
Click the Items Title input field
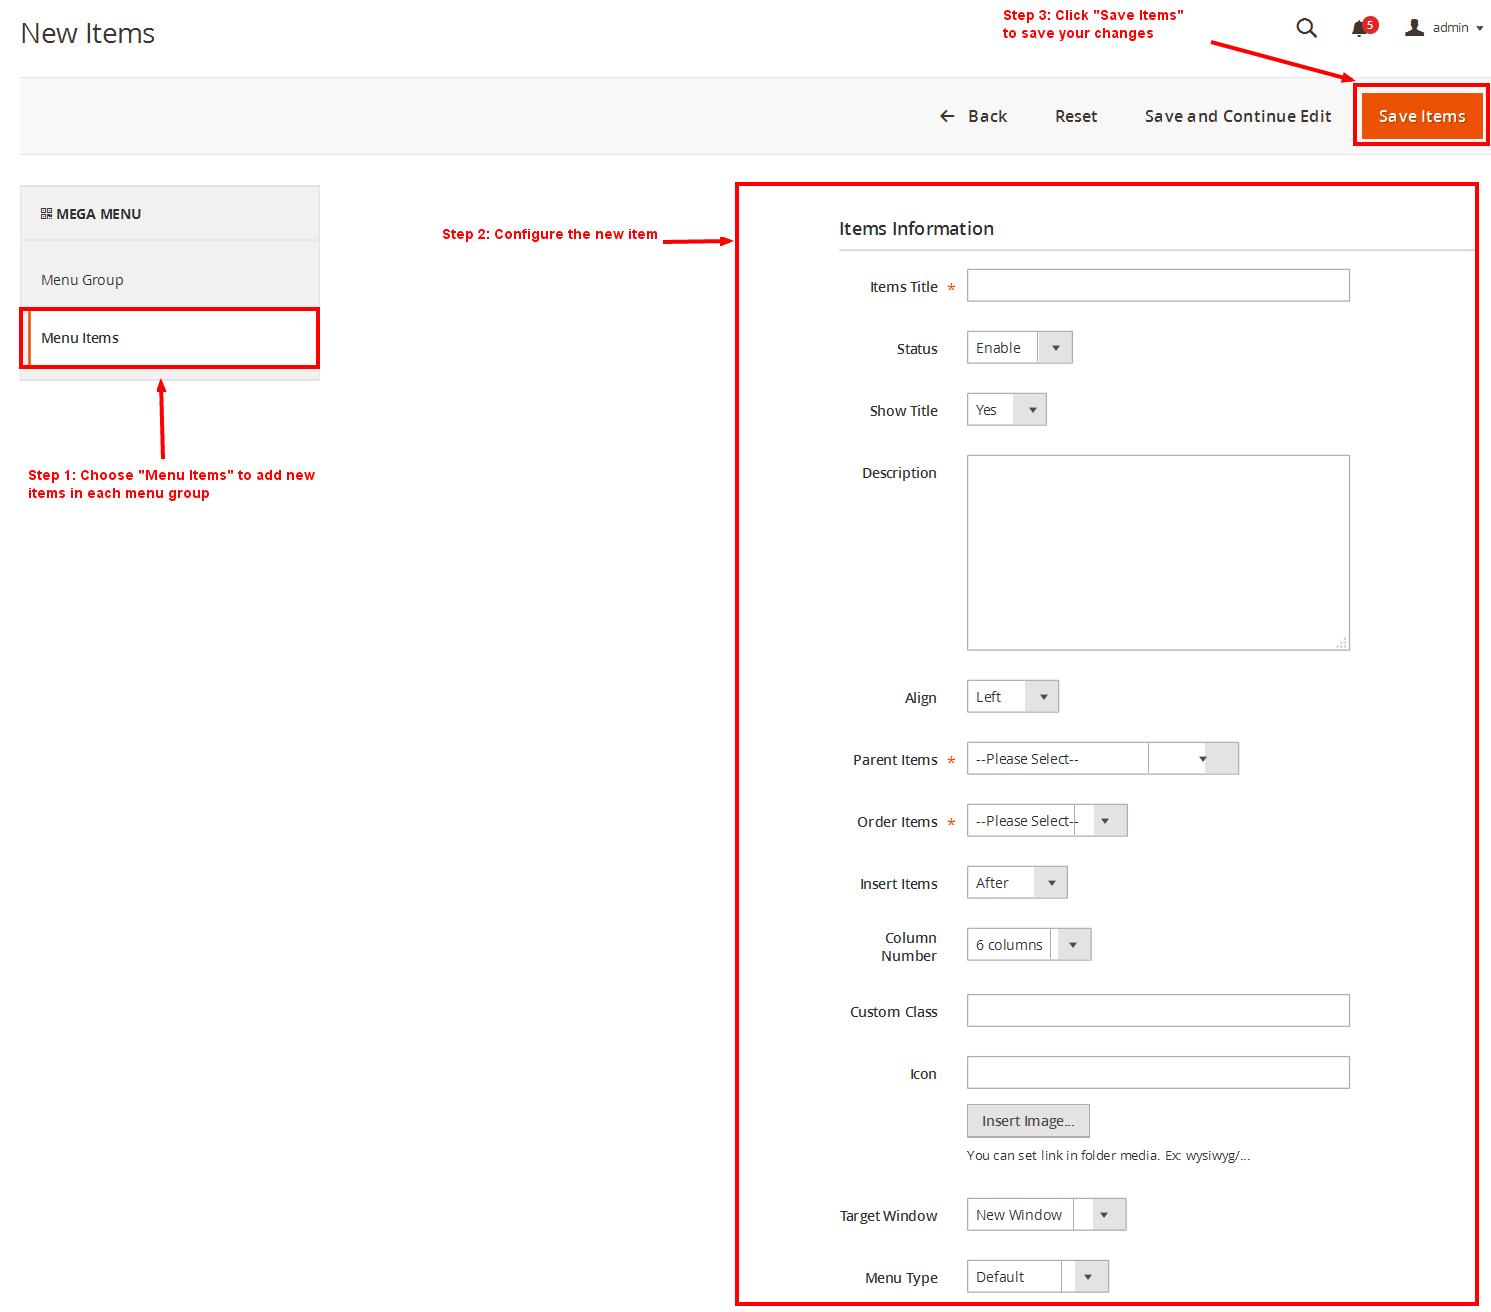[x=1157, y=286]
